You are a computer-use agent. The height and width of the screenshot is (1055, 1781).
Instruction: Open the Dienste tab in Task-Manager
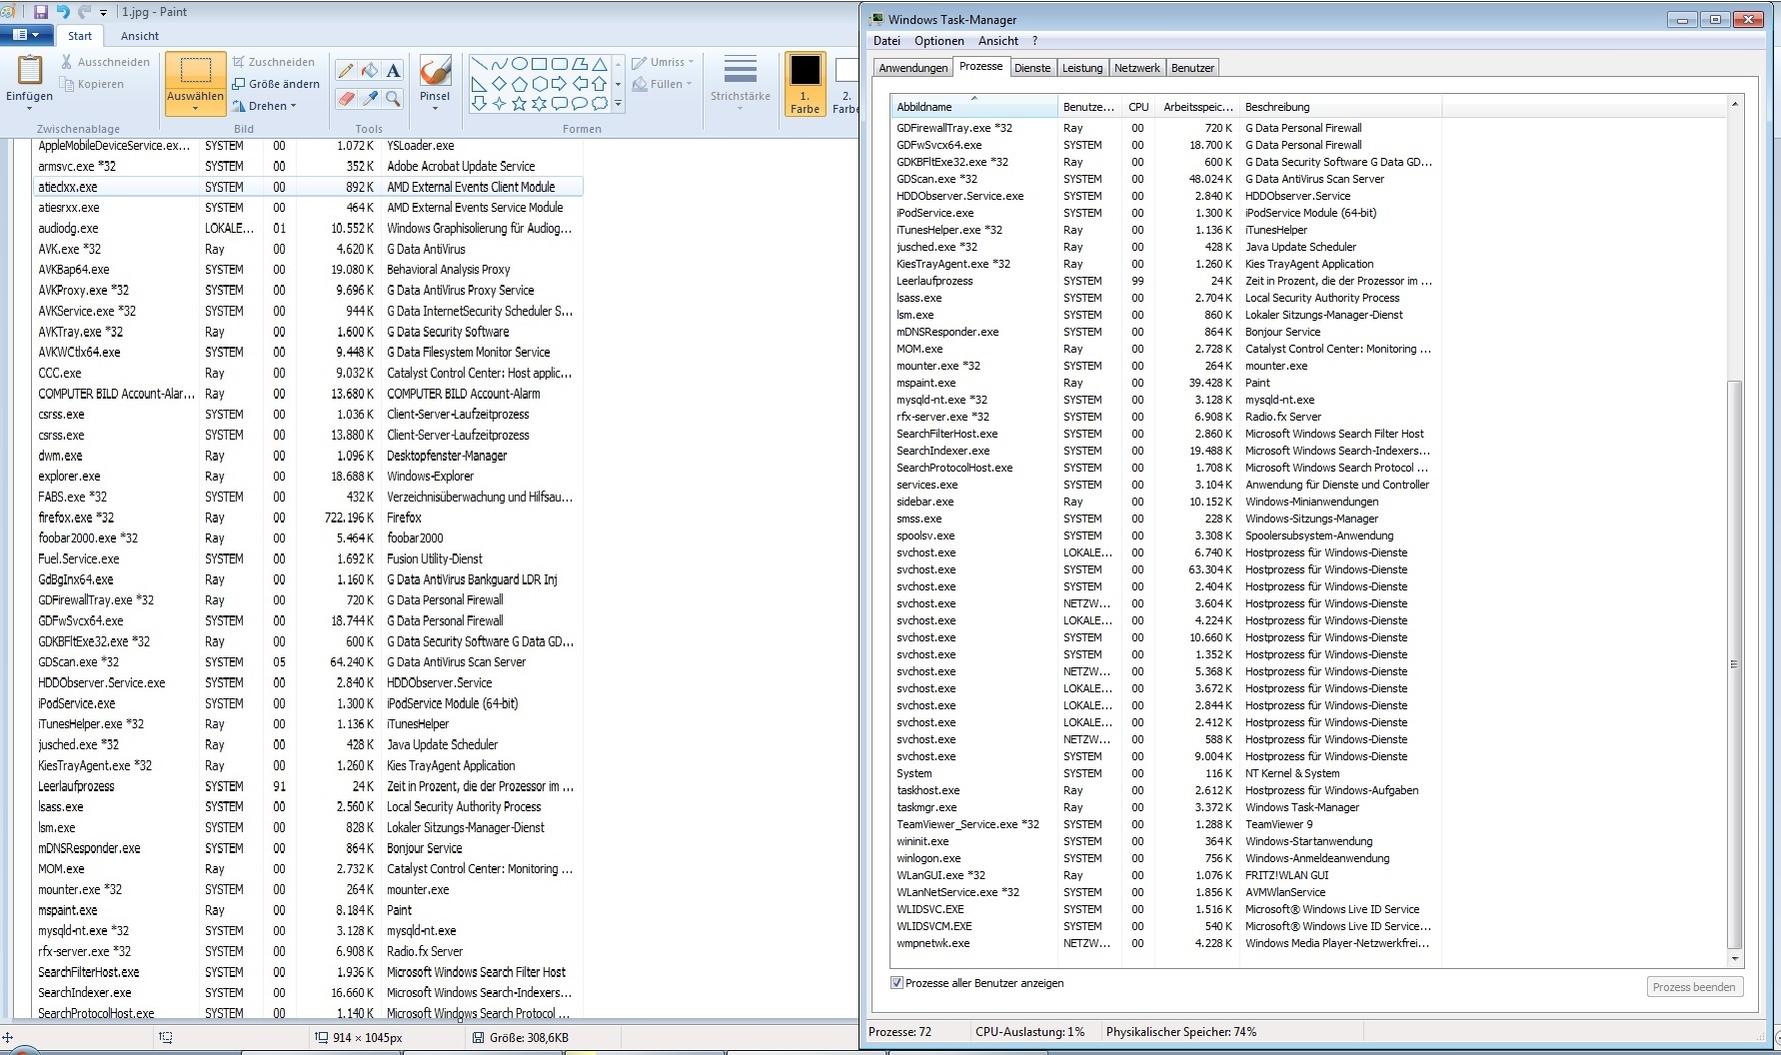pos(1032,68)
